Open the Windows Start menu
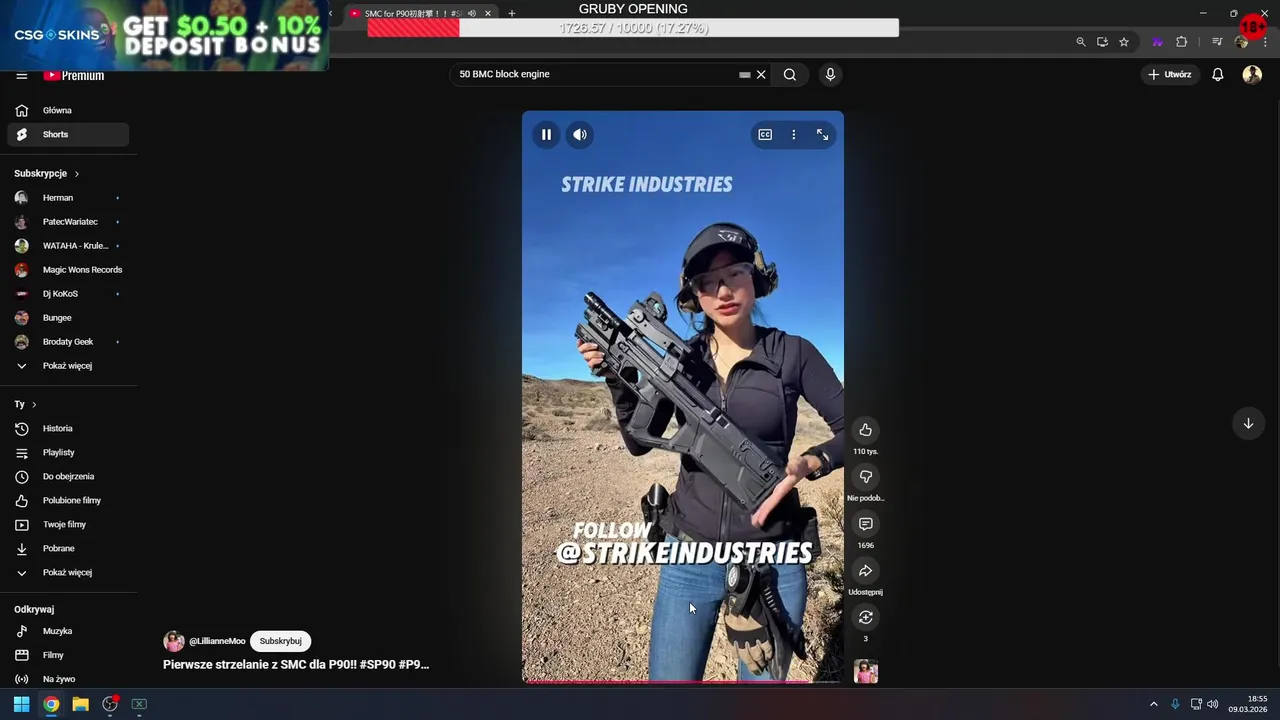Screen dimensions: 1280x720 coord(21,704)
